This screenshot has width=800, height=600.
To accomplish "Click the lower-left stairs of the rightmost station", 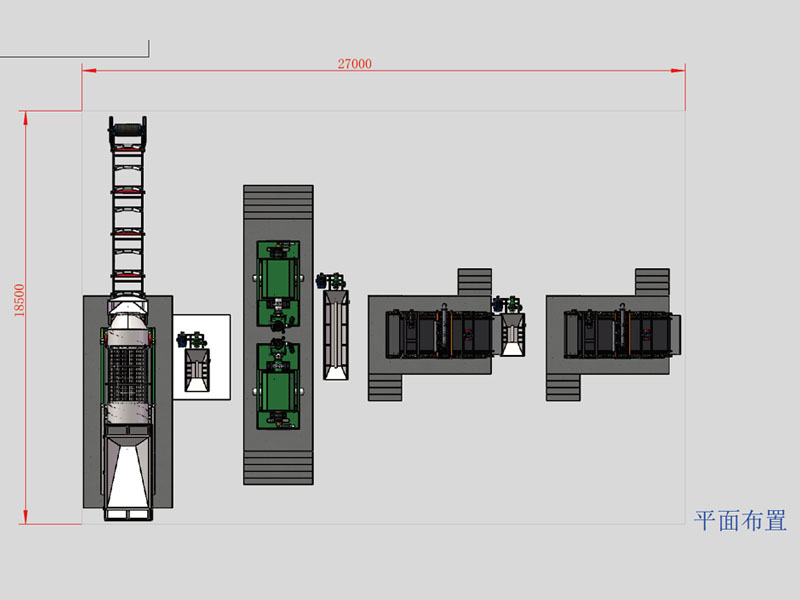I will coord(562,386).
